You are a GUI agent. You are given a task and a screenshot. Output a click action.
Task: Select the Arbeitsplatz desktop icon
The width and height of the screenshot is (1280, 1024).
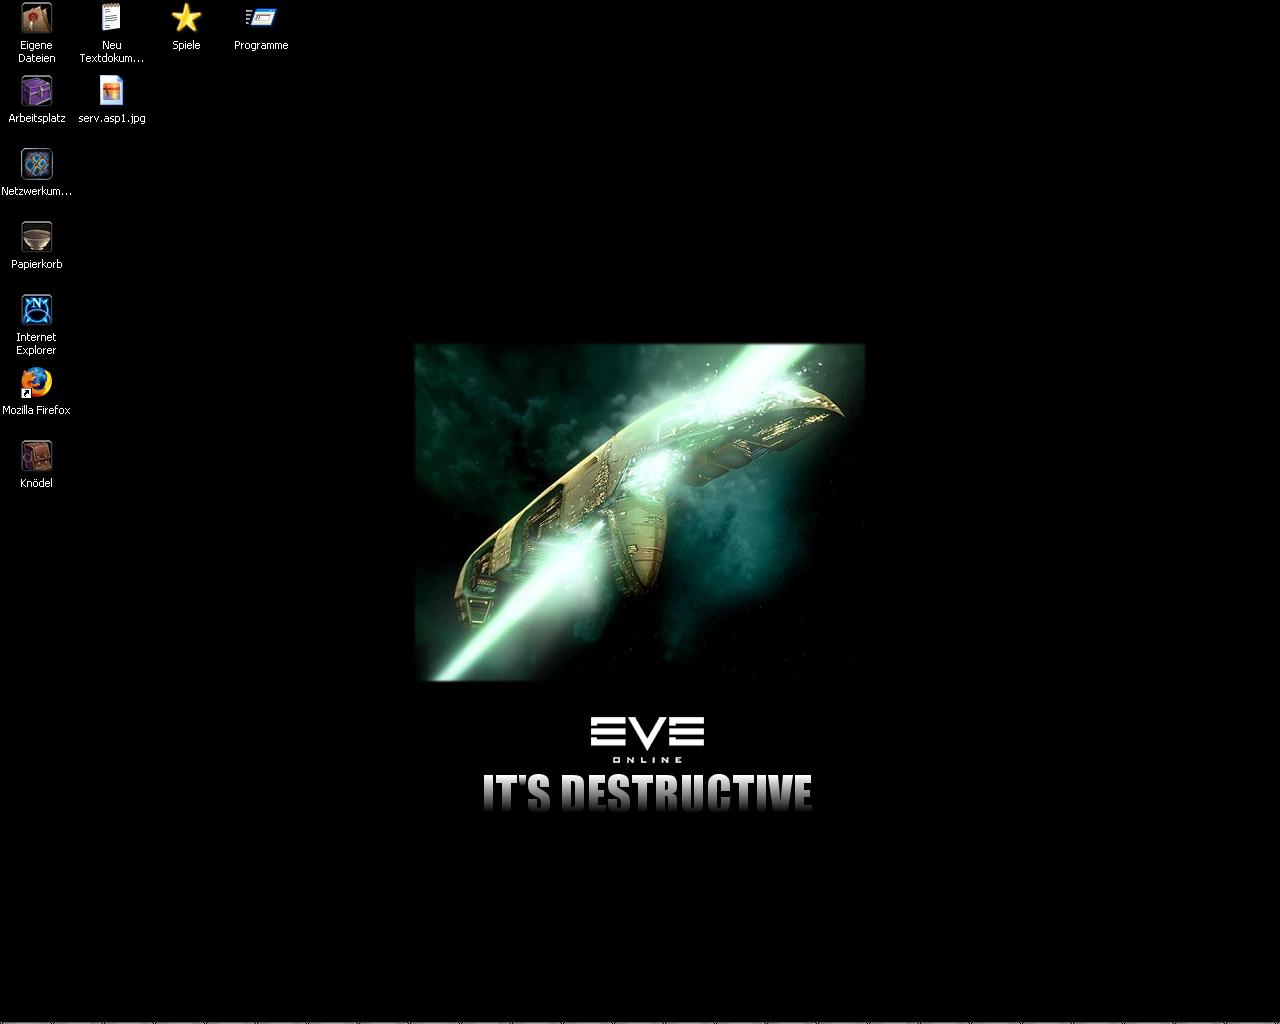pos(37,92)
